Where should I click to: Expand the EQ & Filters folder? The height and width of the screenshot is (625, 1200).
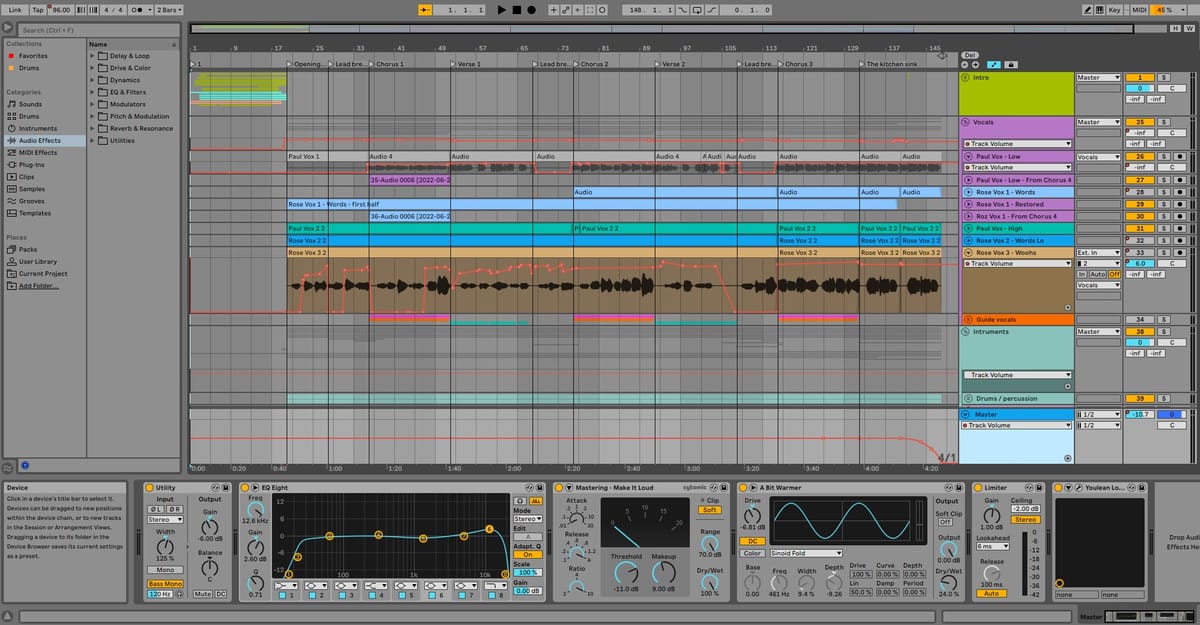click(x=93, y=92)
